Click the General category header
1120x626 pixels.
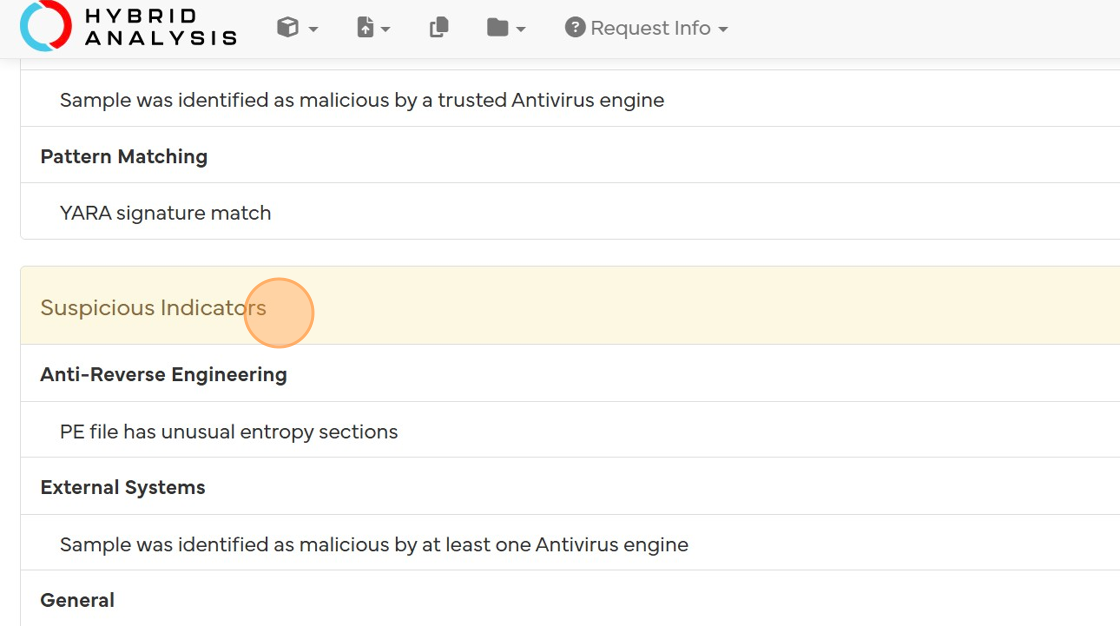tap(77, 599)
